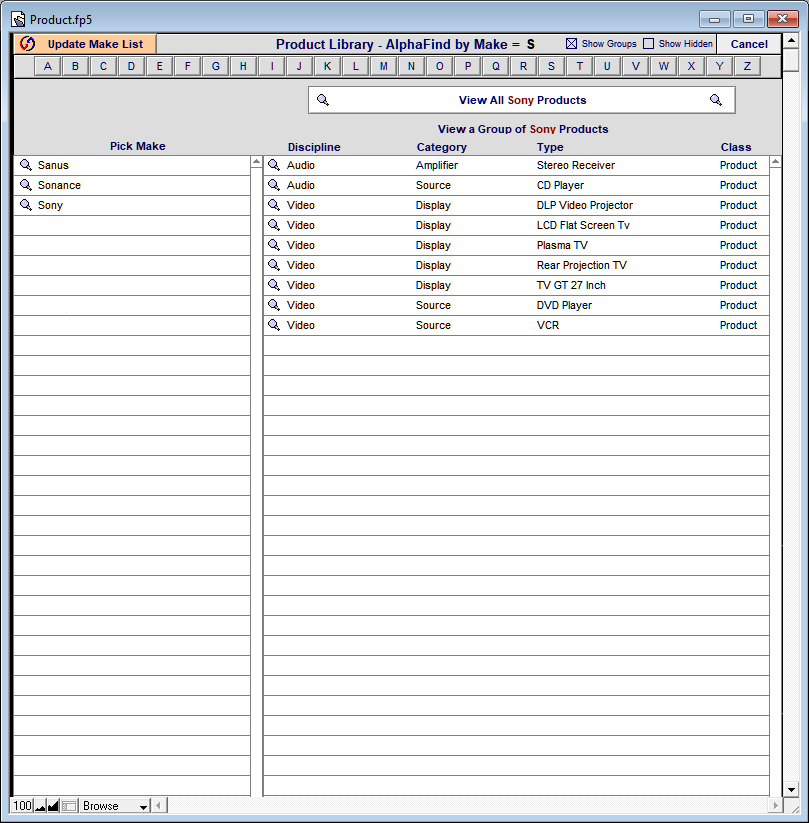Uncheck the Show Groups checkbox
Viewport: 809px width, 823px height.
click(x=571, y=44)
